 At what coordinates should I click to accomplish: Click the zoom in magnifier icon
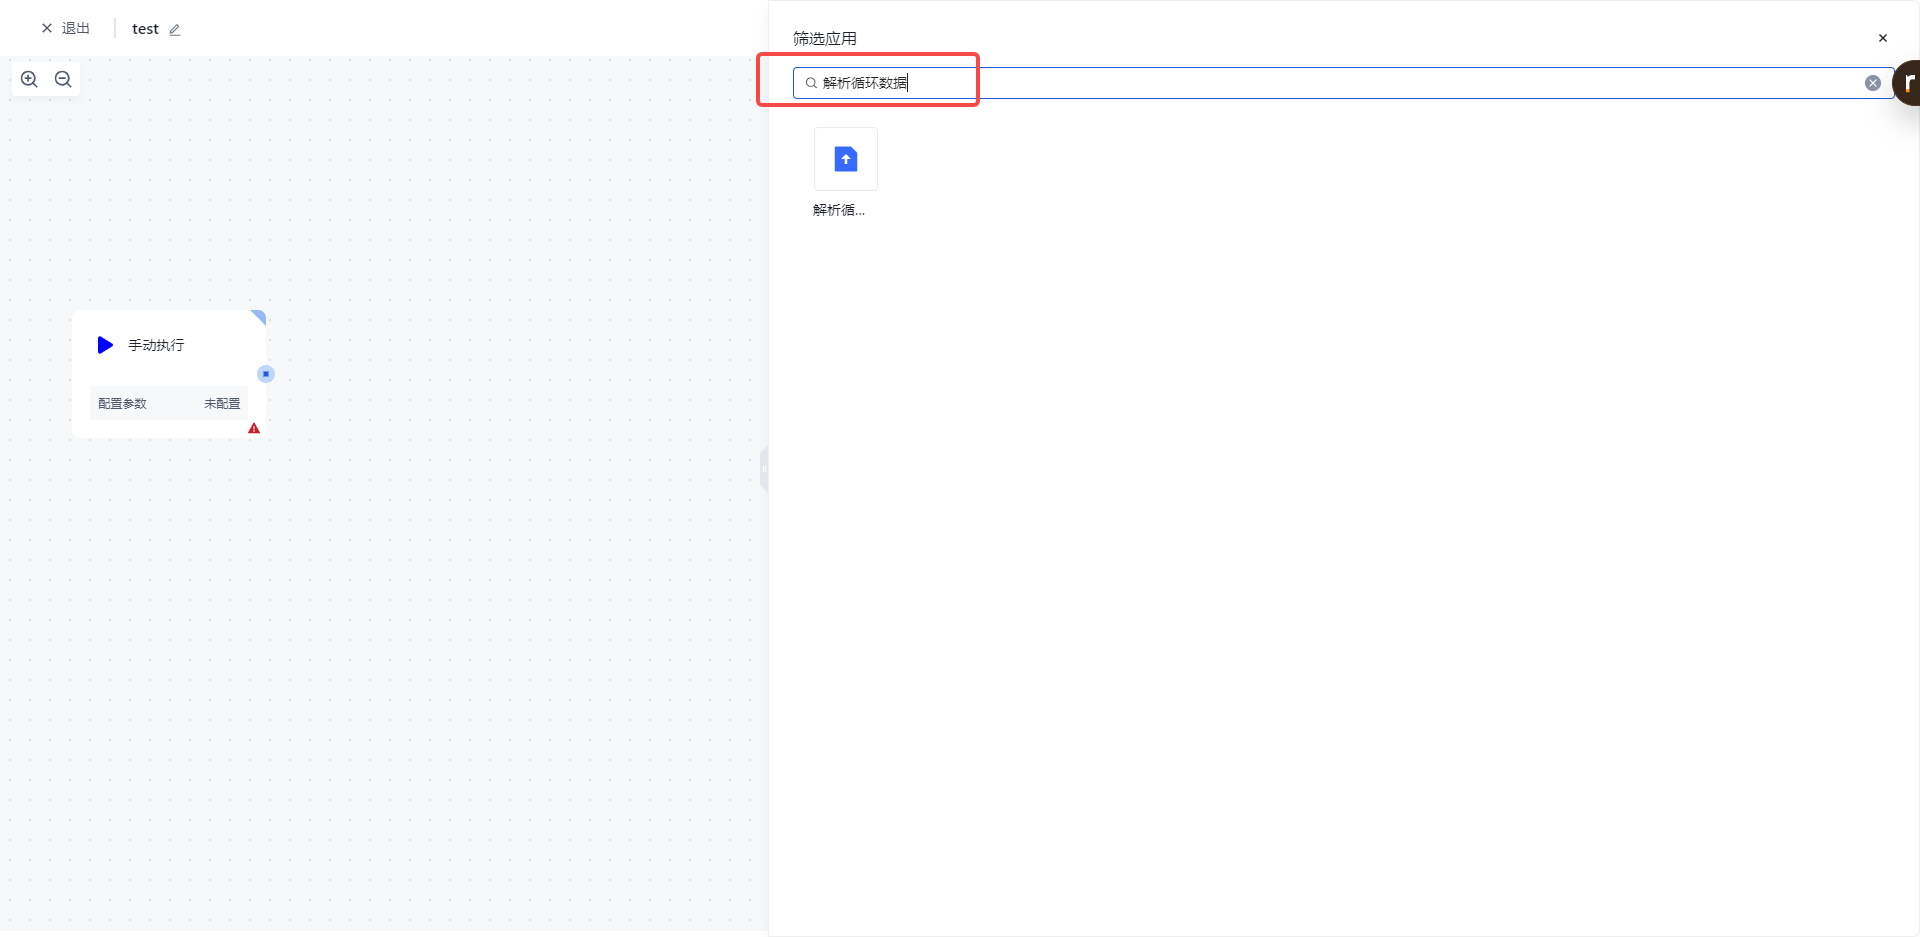[x=29, y=79]
